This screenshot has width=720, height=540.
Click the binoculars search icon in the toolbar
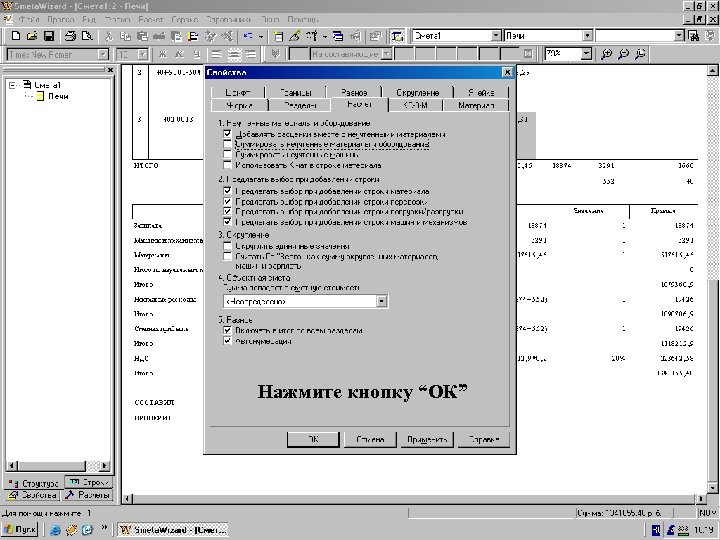pos(694,36)
